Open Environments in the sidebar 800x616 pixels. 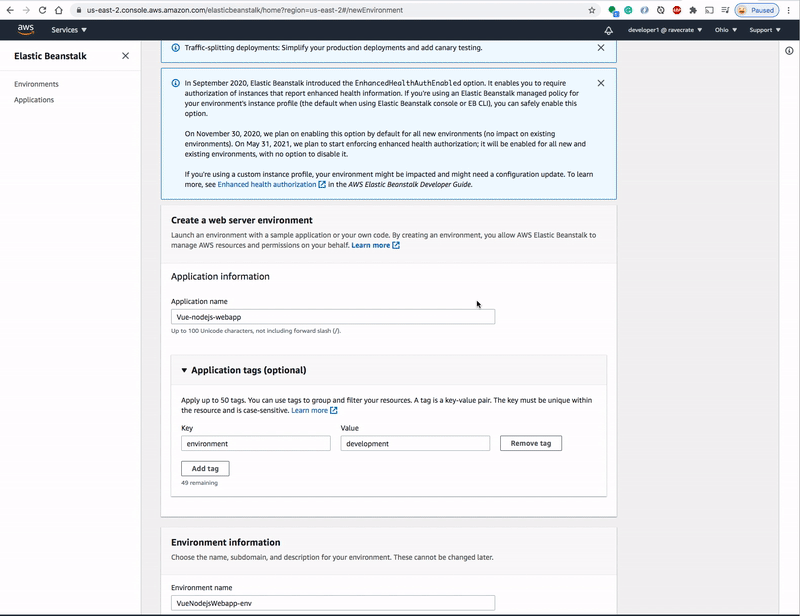click(x=36, y=84)
